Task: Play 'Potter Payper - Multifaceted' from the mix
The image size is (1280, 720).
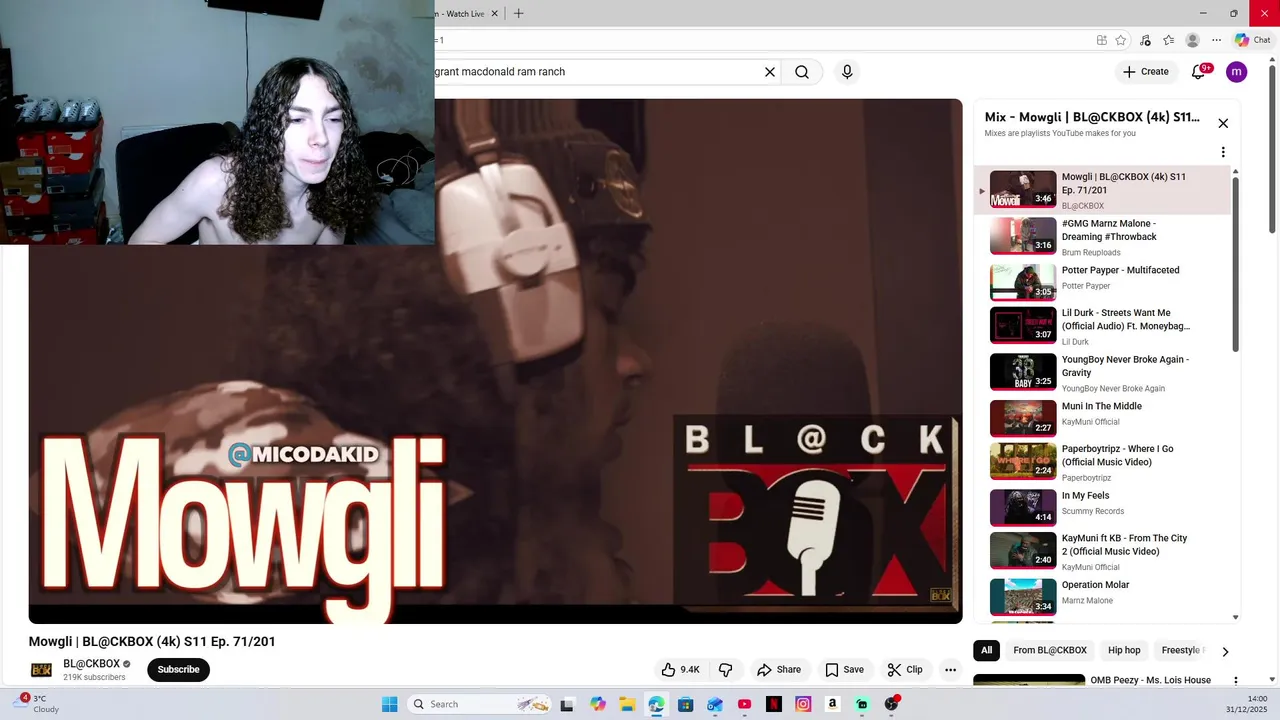Action: 1103,283
